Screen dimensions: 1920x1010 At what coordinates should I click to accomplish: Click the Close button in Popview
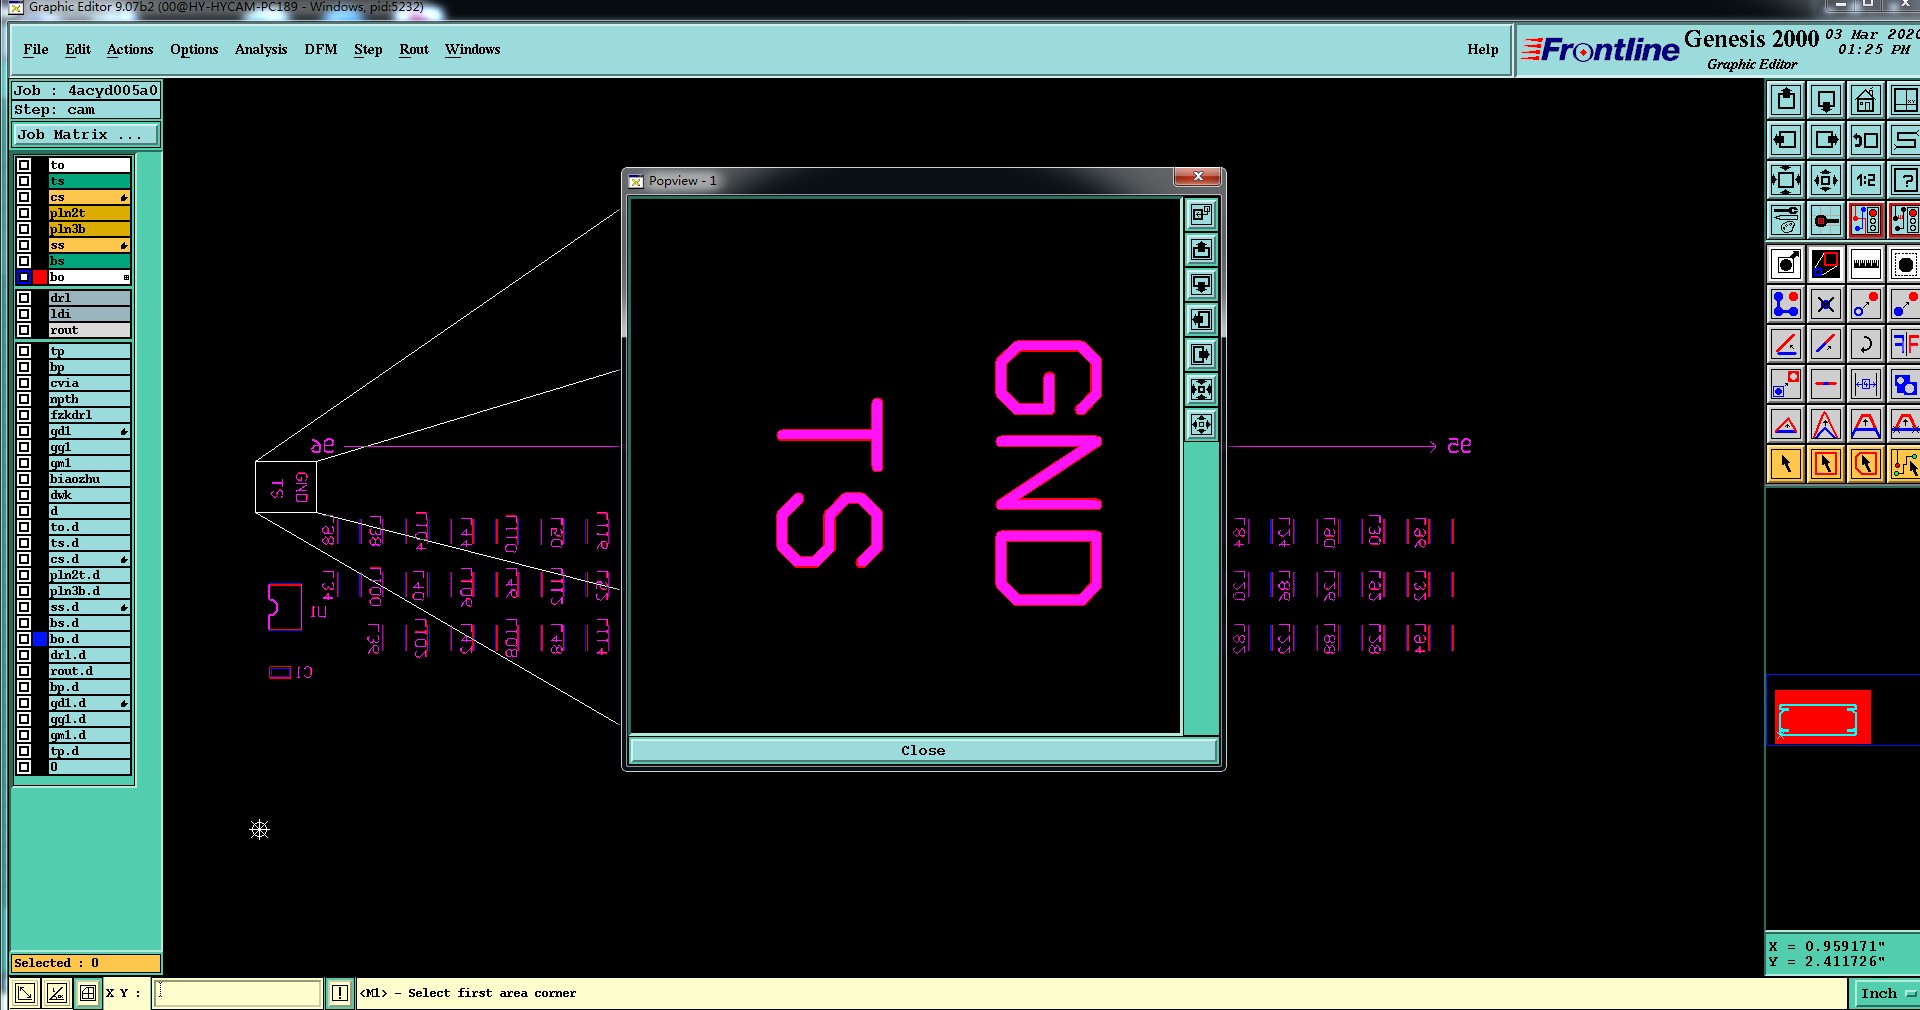(923, 750)
